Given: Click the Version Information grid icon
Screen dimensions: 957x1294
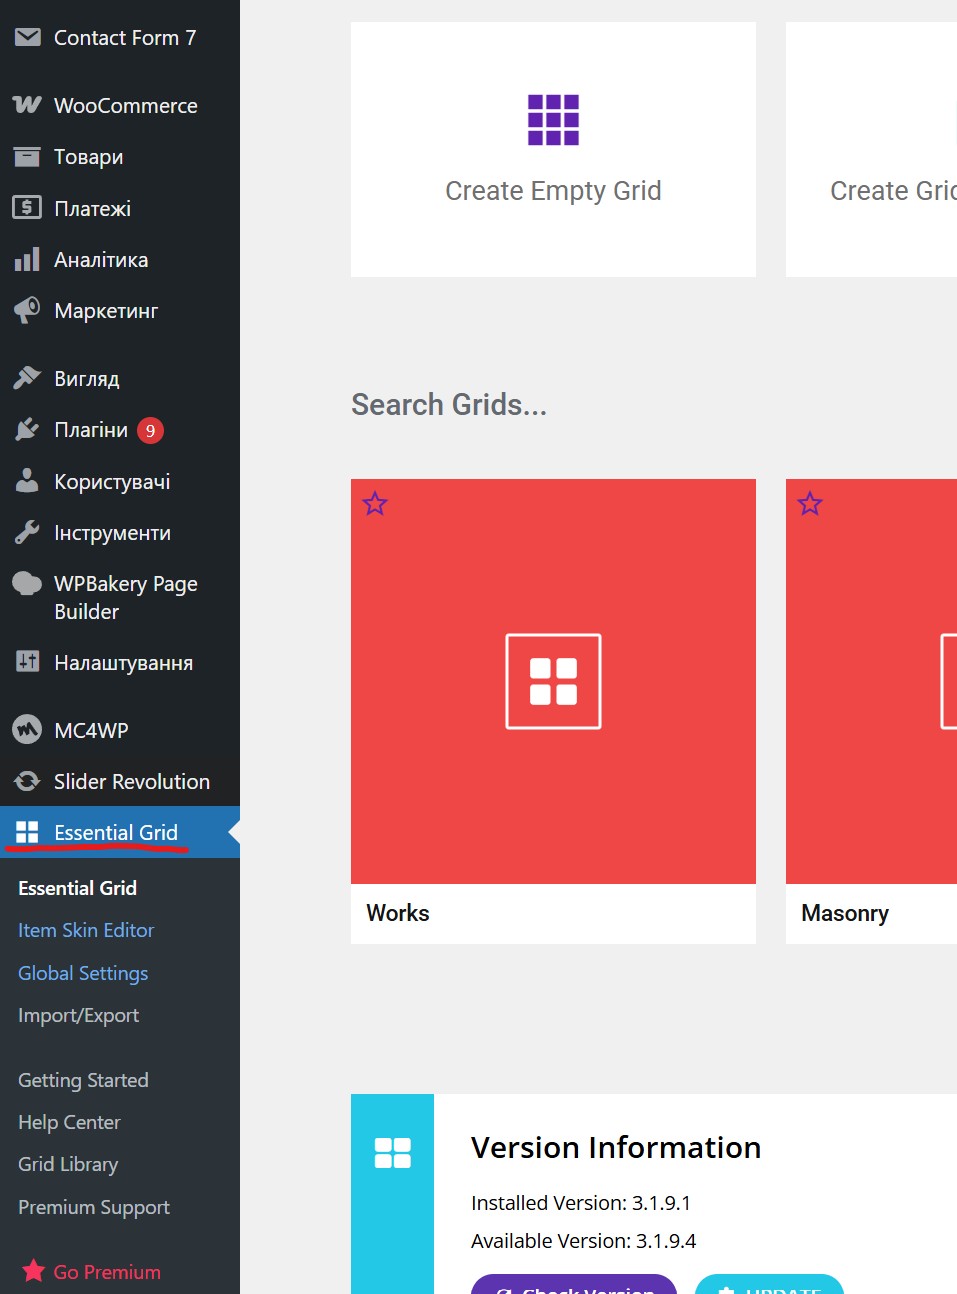Looking at the screenshot, I should click(x=392, y=1153).
